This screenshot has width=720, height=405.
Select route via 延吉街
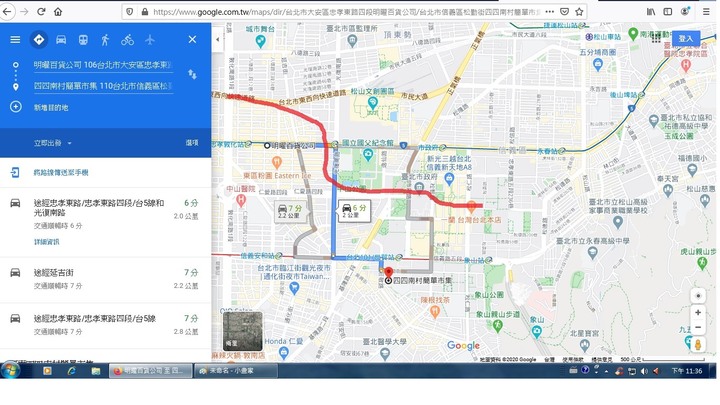[x=105, y=279]
